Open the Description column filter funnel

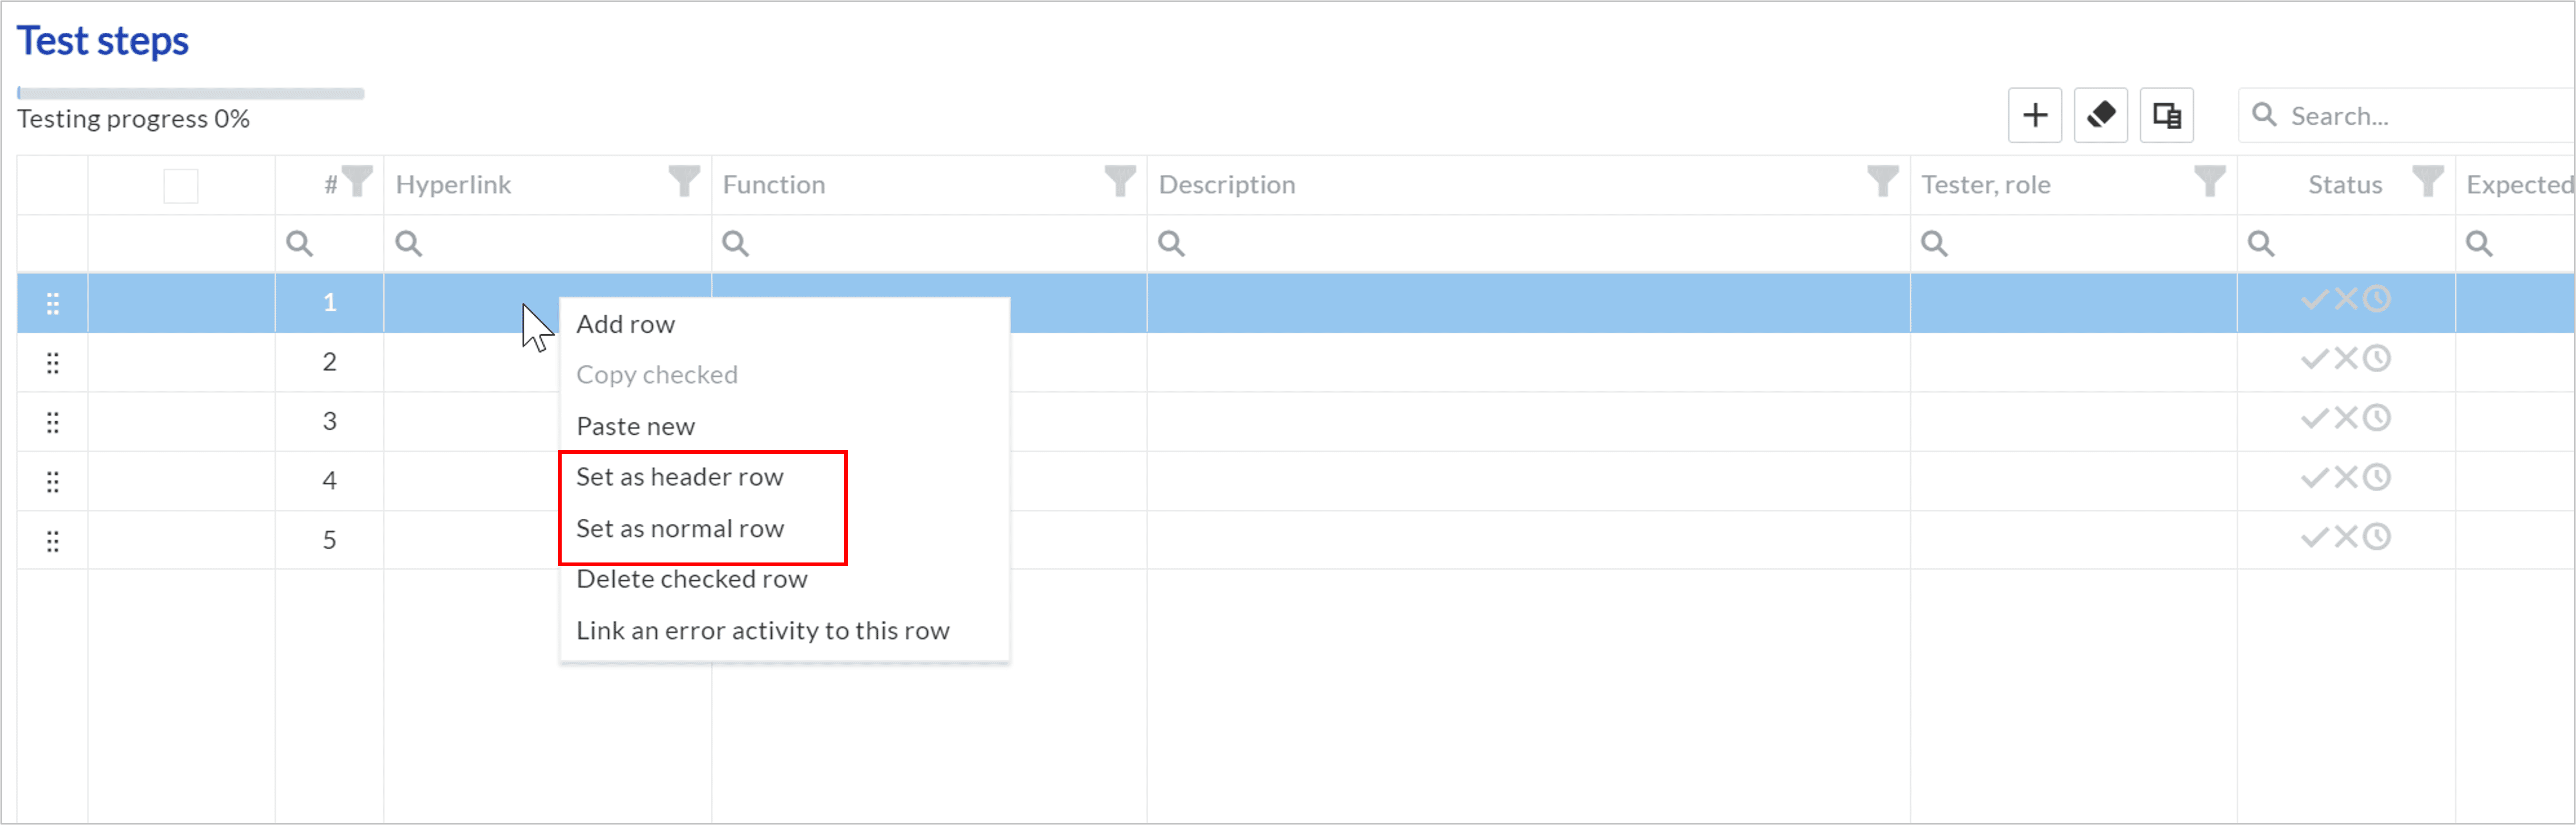(x=1883, y=182)
